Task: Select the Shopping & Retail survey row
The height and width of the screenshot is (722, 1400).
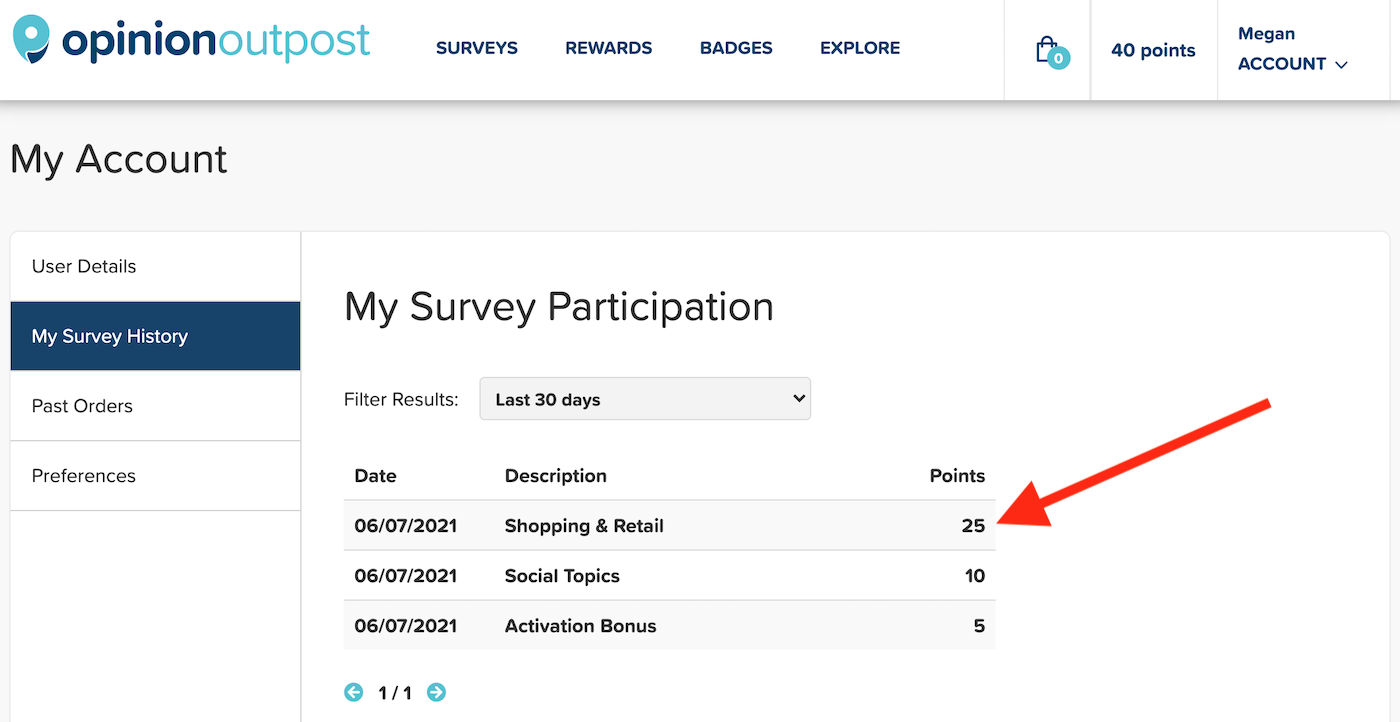Action: pos(584,526)
